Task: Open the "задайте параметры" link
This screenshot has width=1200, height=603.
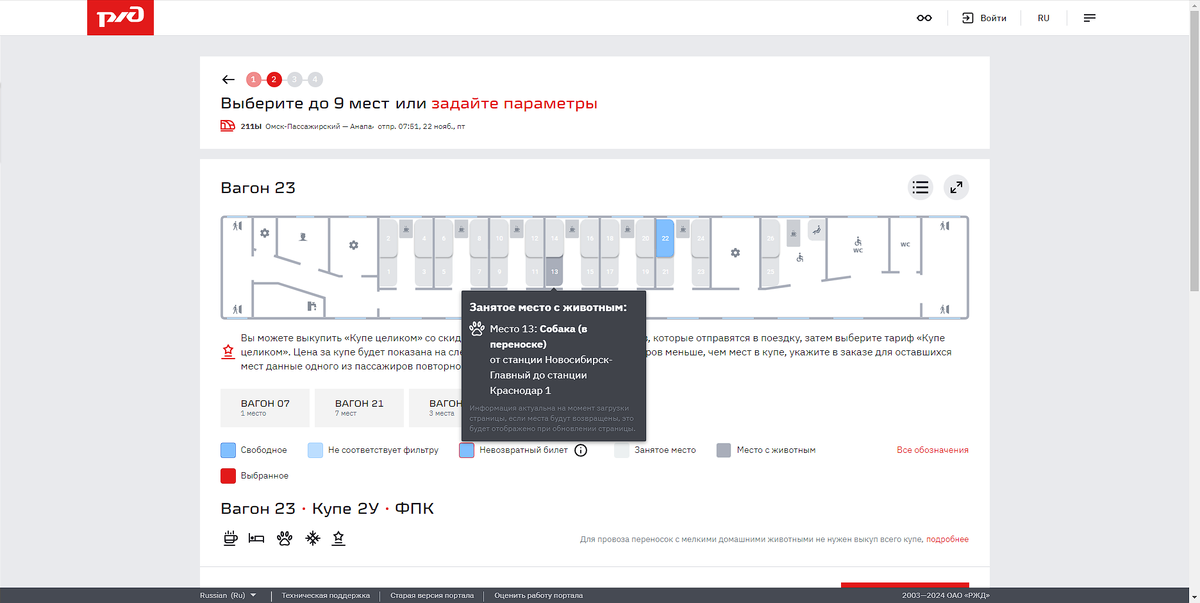Action: click(514, 103)
